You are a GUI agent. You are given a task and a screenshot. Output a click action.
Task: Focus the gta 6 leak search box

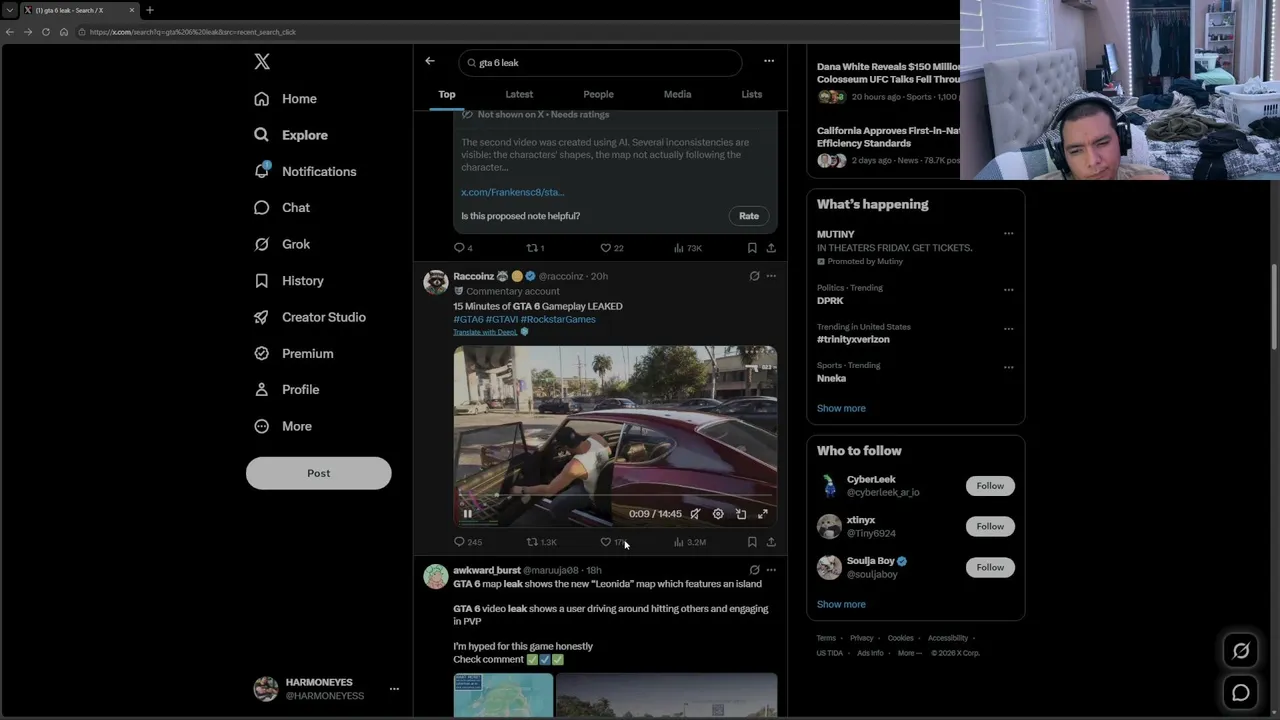[600, 63]
